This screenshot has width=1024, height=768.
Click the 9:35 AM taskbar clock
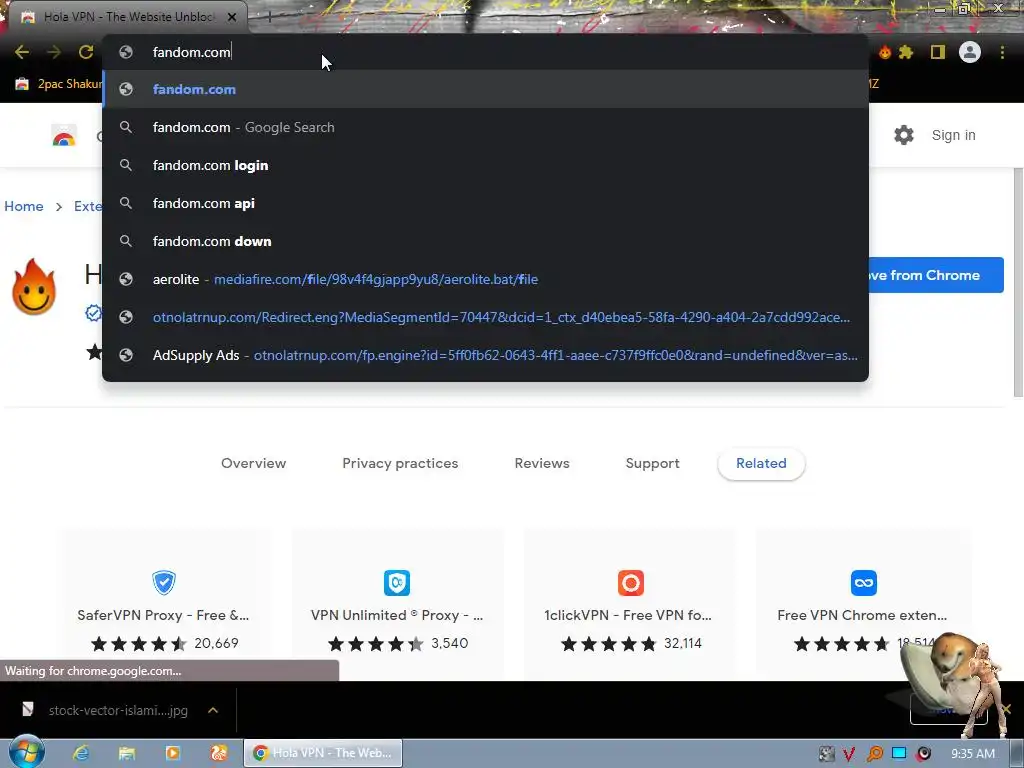973,754
